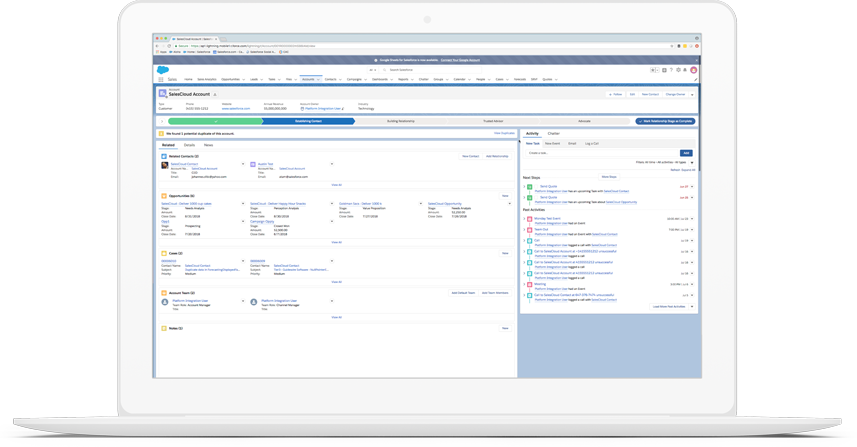The width and height of the screenshot is (857, 447).
Task: Click the www.salesforce.com website link
Action: click(236, 109)
